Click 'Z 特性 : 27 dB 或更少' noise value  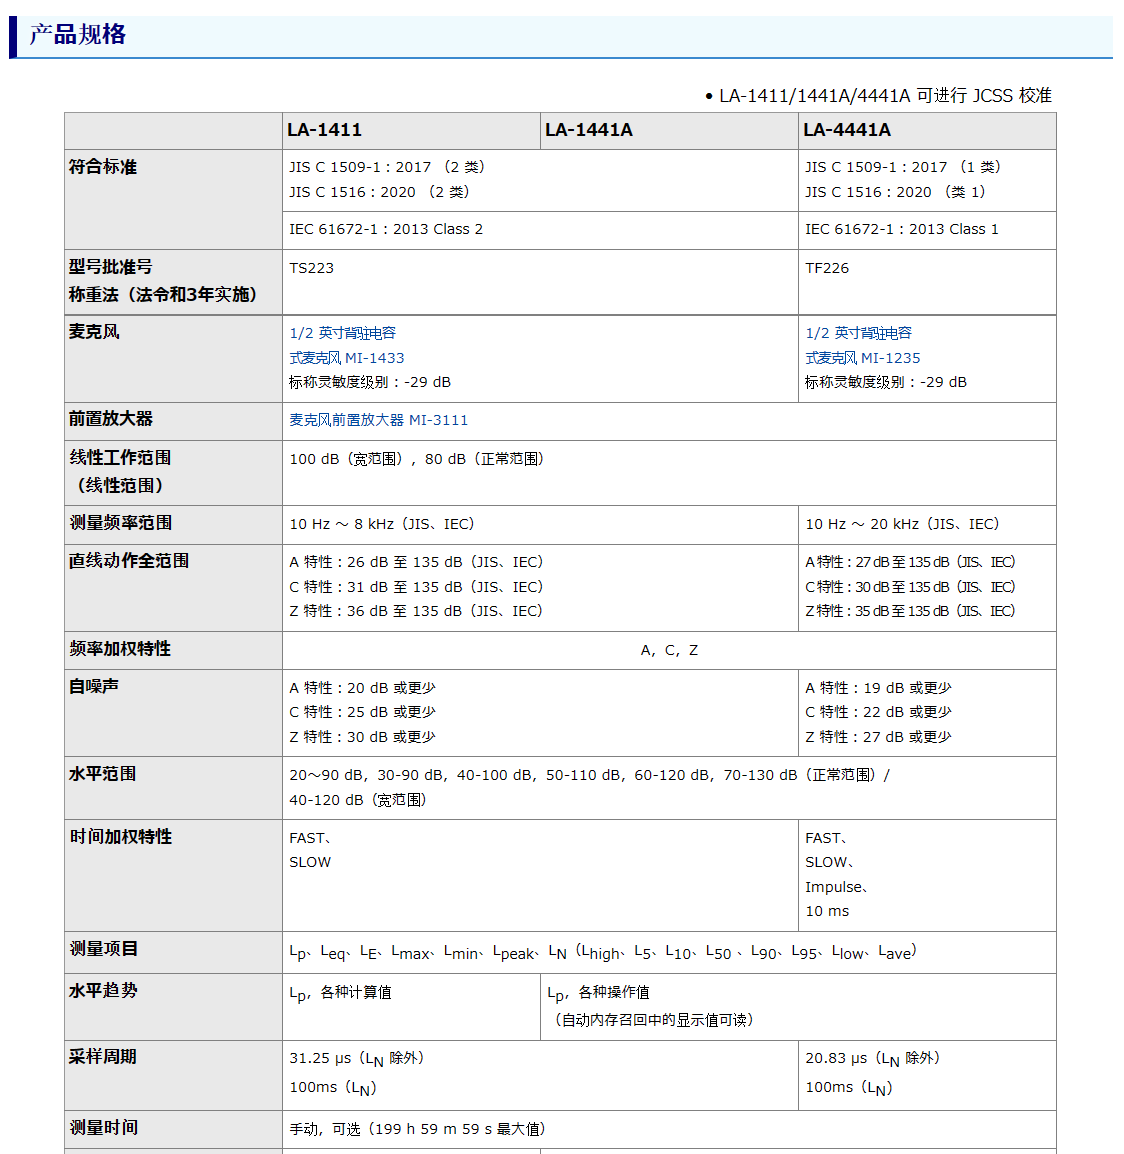click(x=879, y=737)
